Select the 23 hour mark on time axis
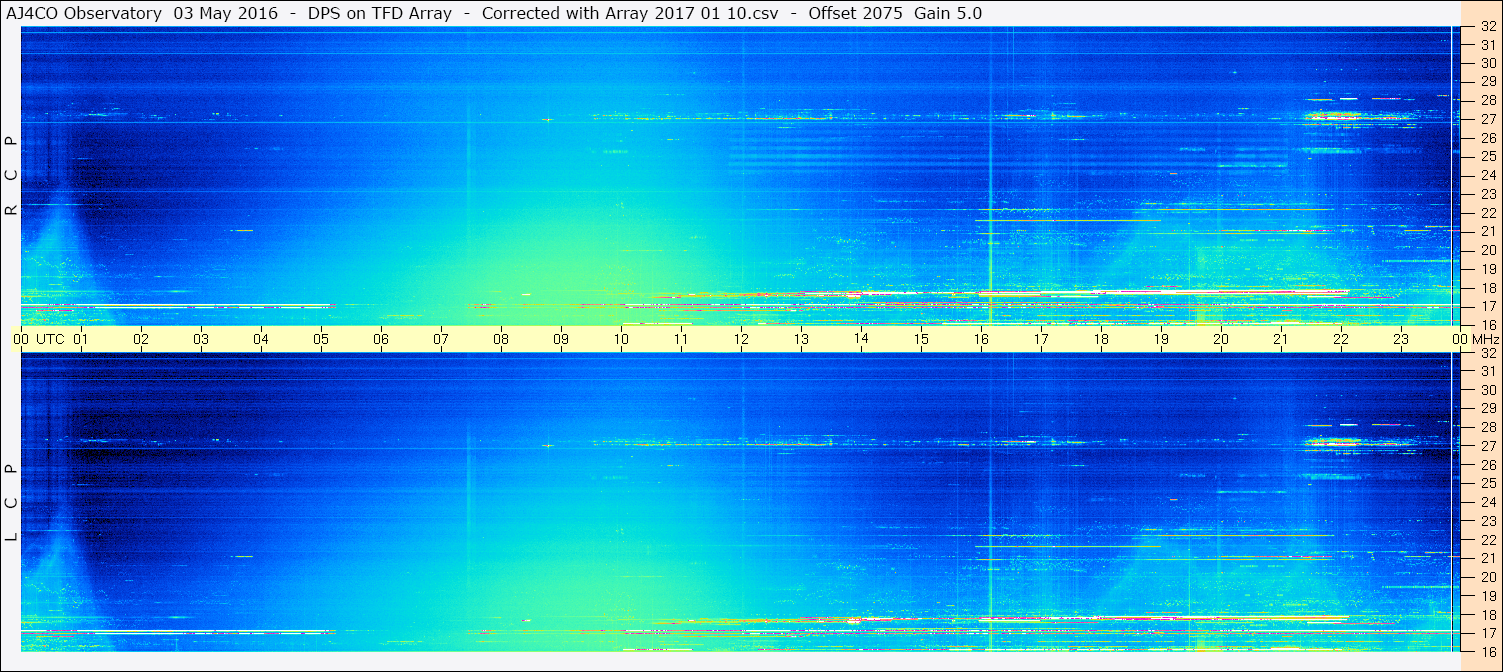 click(x=1401, y=339)
